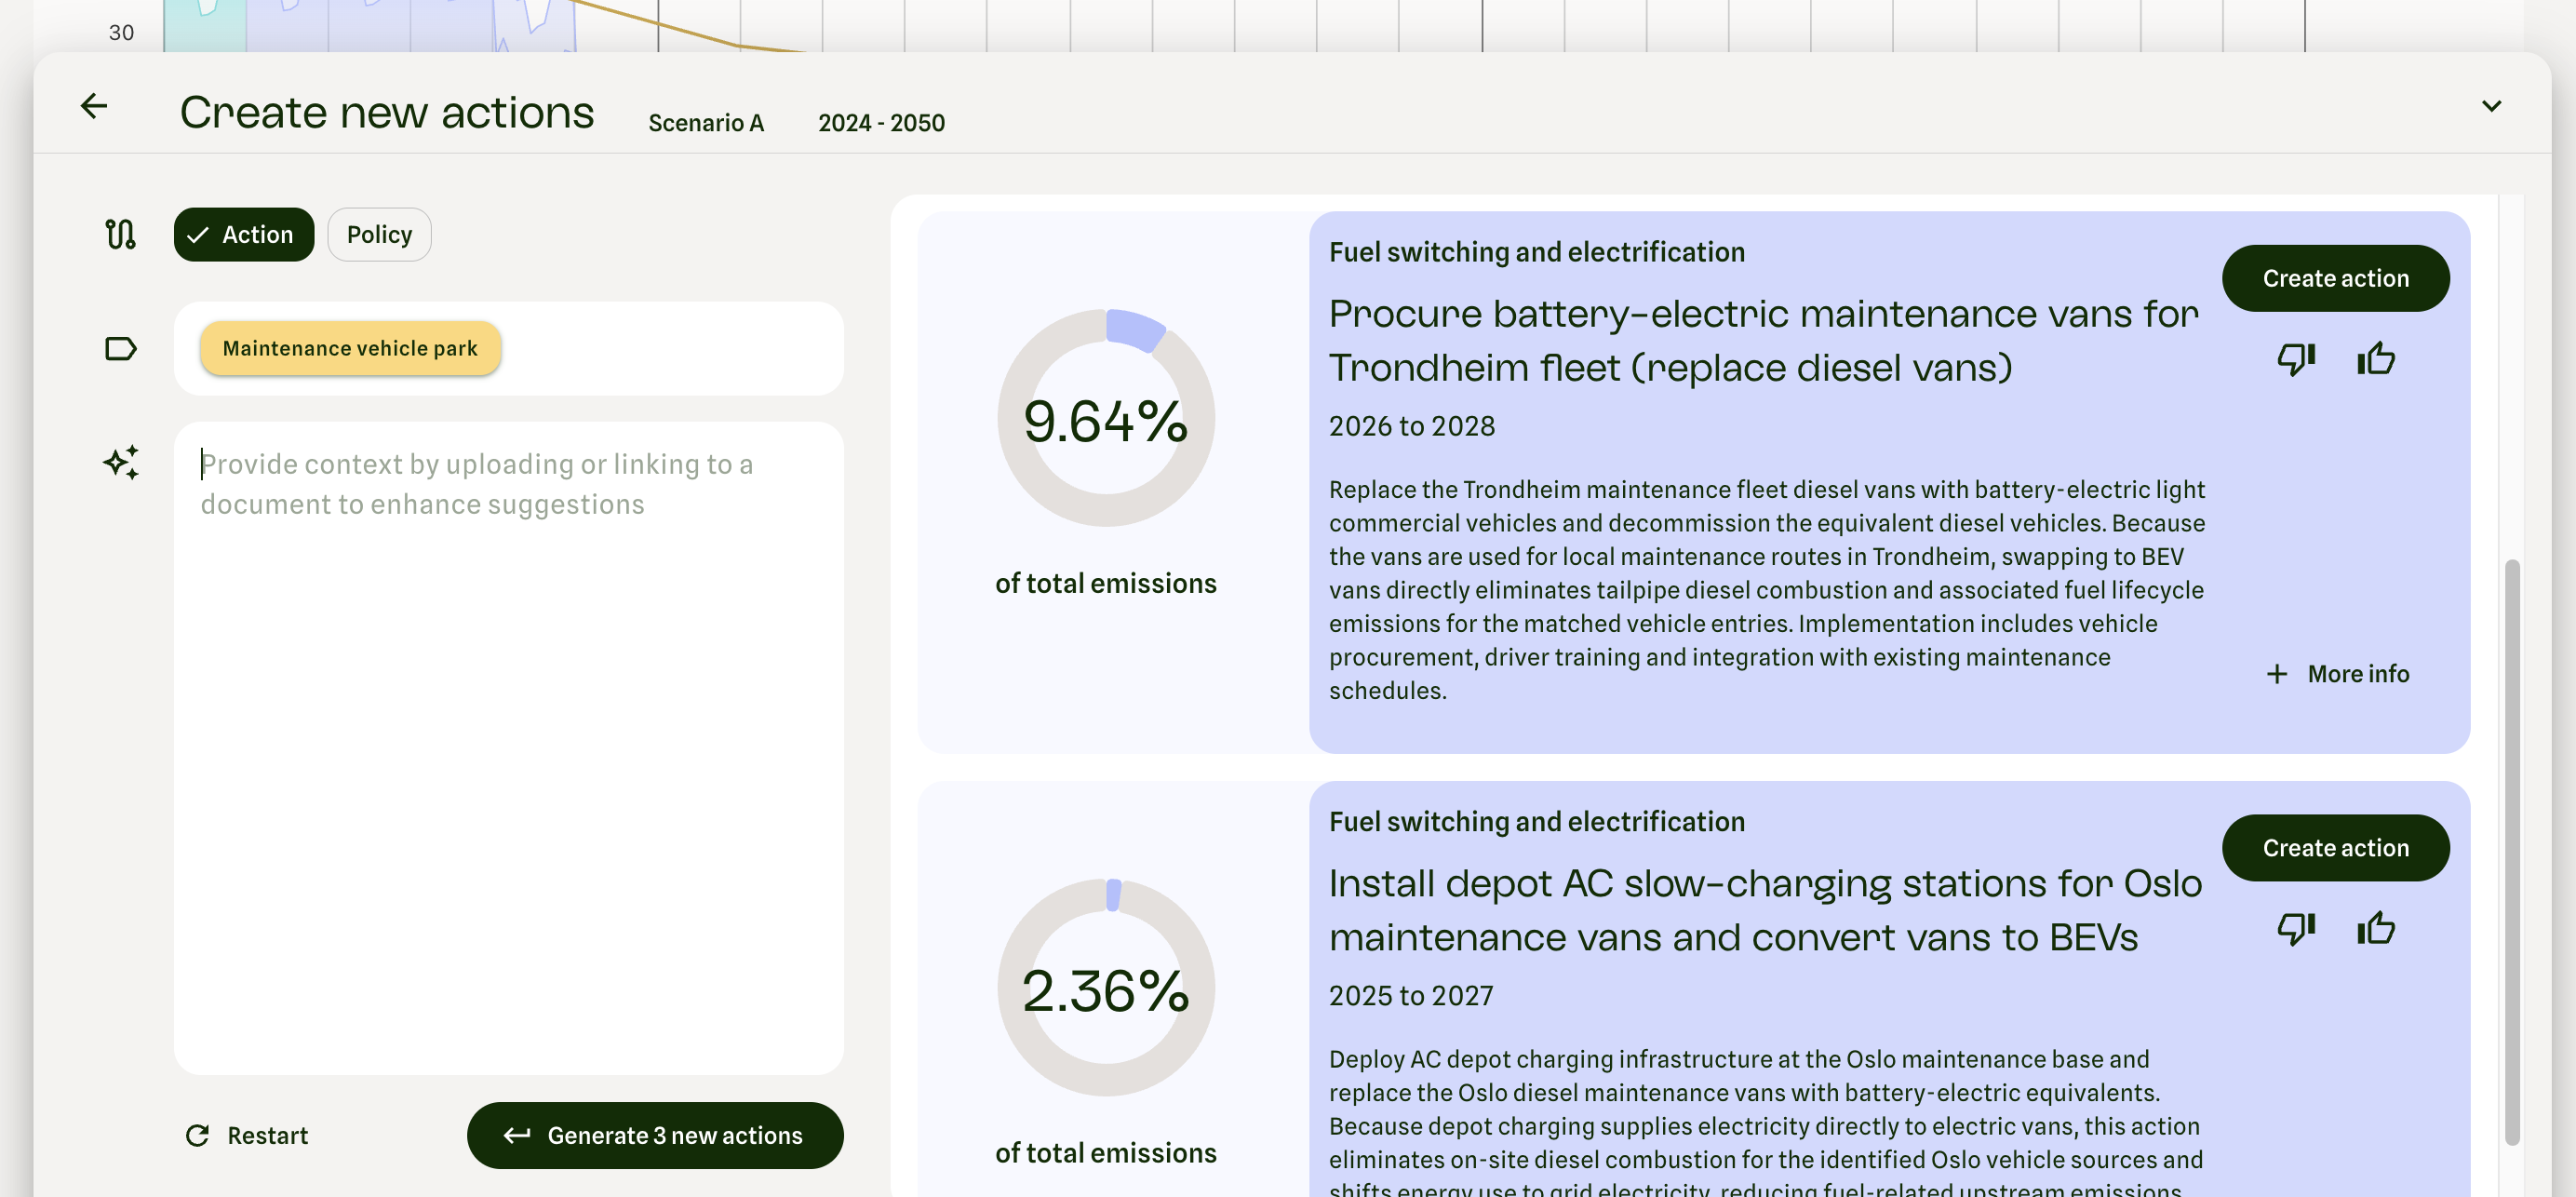Click the AI sparkle icon
The image size is (2576, 1197).
click(121, 462)
